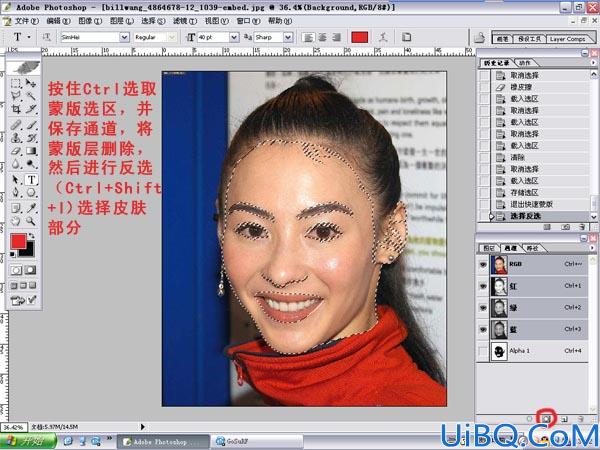
Task: Select the Blur tool
Action: click(x=16, y=164)
